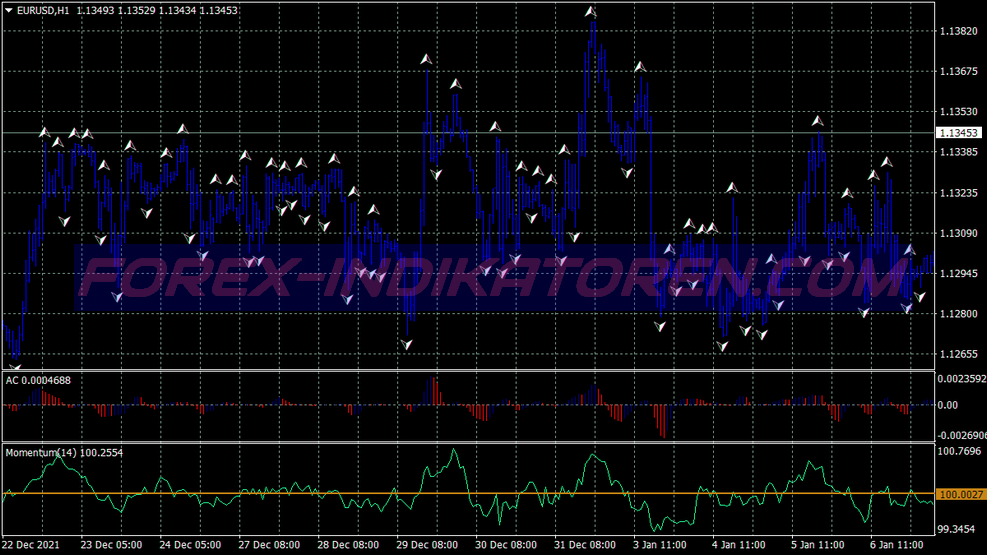Click the down arrow at chart's bottom-left corner
Screen dimensions: 987x555
(x=14, y=368)
